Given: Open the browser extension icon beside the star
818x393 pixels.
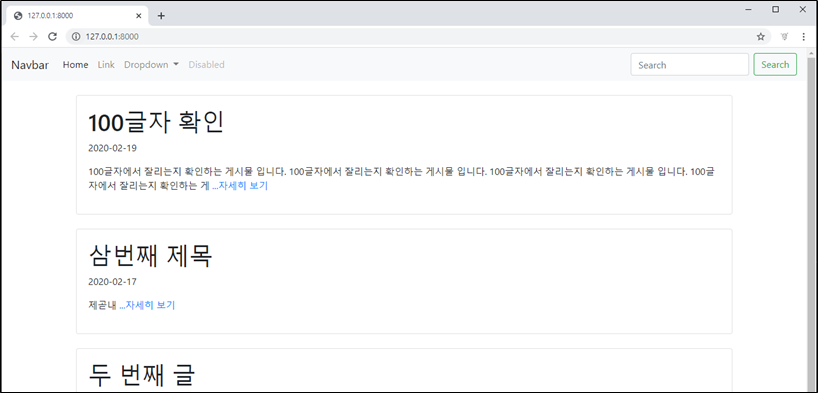Looking at the screenshot, I should (x=784, y=37).
